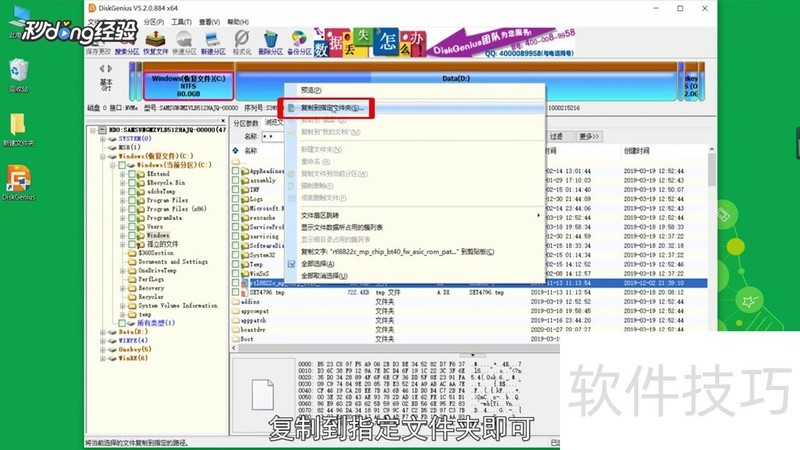Close the left tree panel with X
Image resolution: width=800 pixels, height=450 pixels.
223,121
